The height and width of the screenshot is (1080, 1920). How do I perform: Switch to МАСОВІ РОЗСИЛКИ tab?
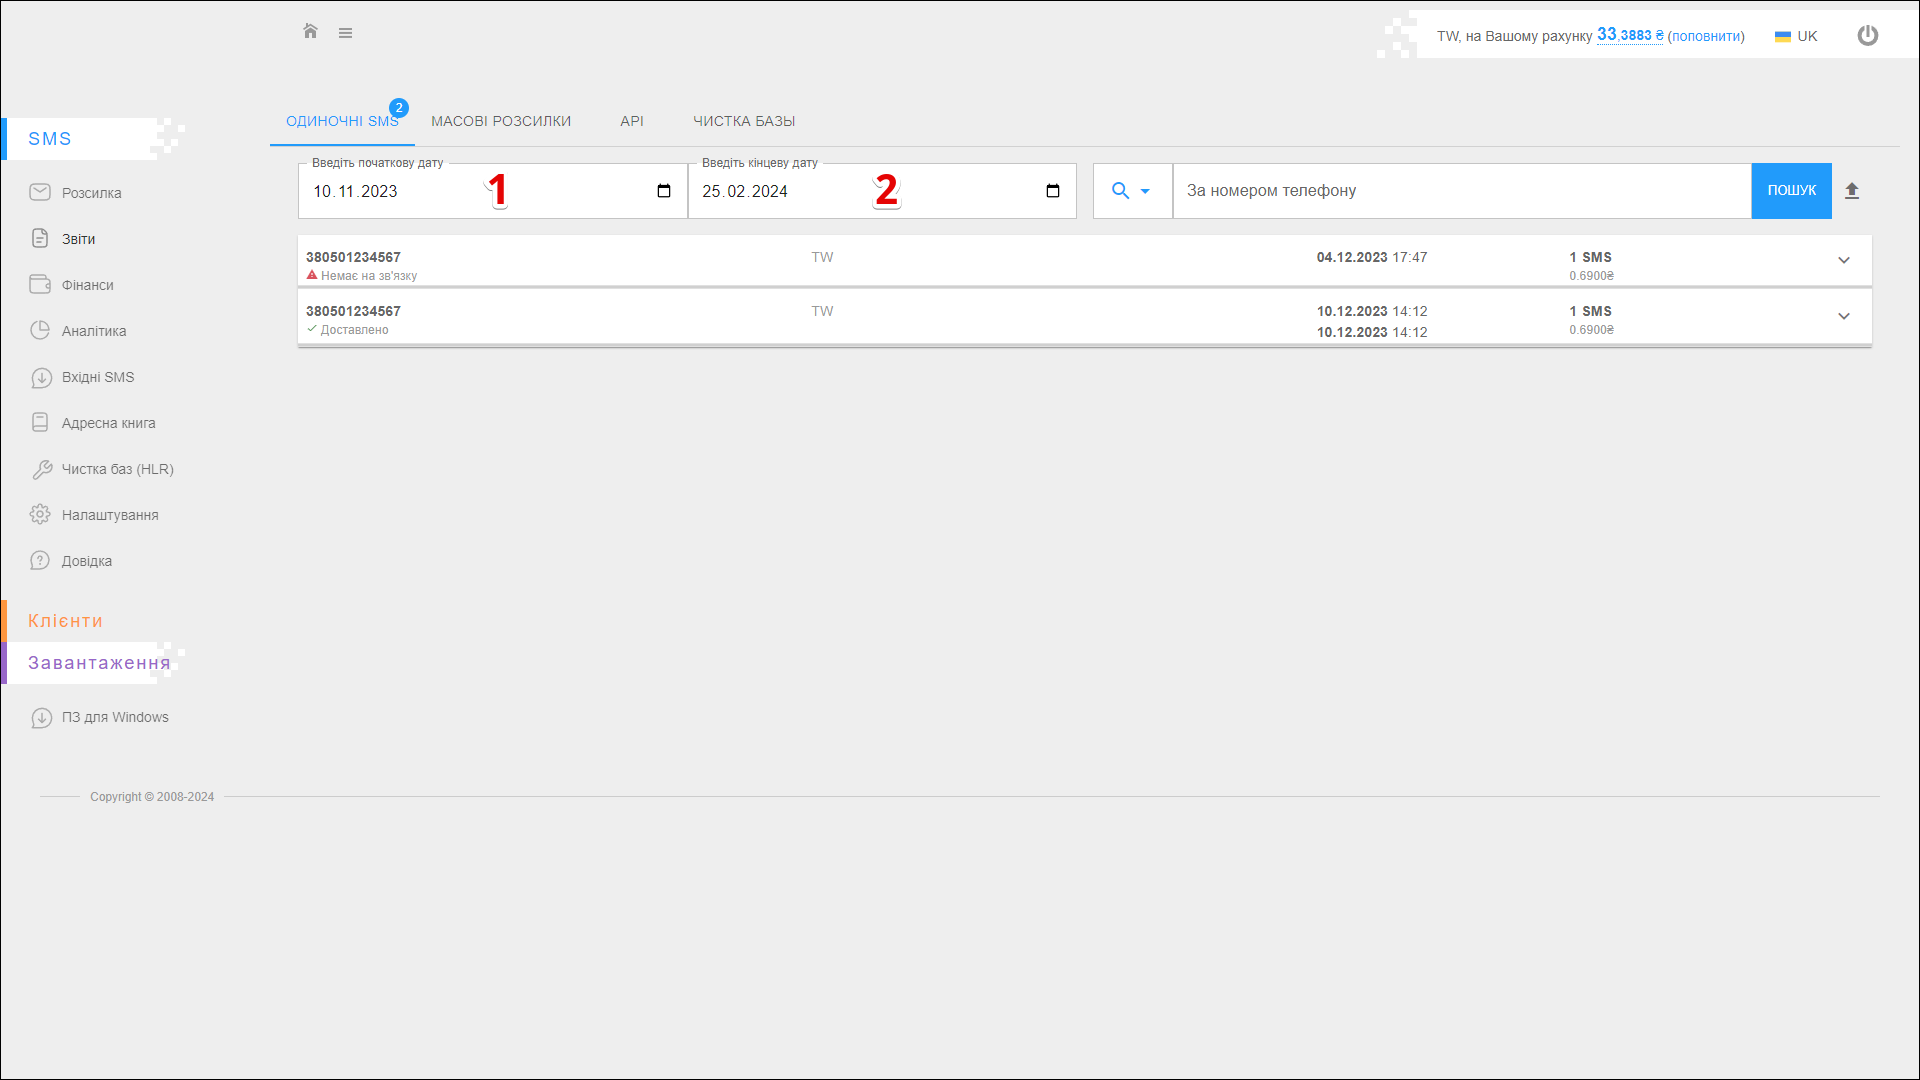pos(501,121)
